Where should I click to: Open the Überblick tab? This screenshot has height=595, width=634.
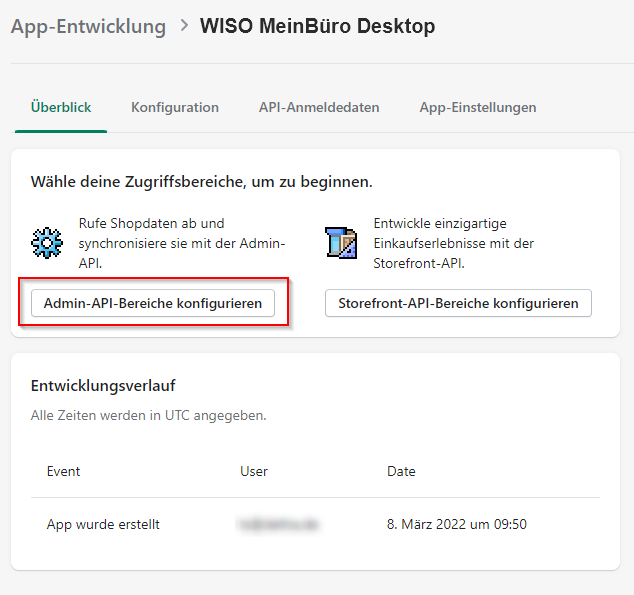point(61,108)
